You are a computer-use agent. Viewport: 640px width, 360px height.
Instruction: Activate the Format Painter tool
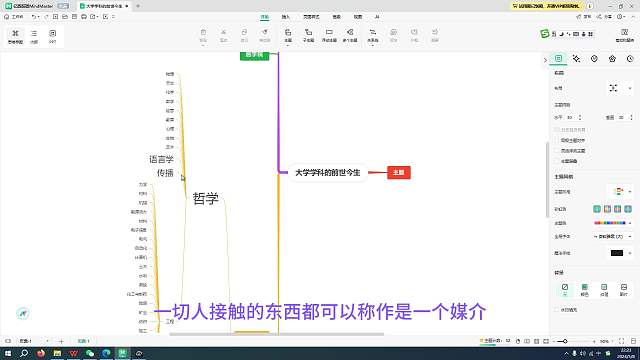pyautogui.click(x=265, y=36)
